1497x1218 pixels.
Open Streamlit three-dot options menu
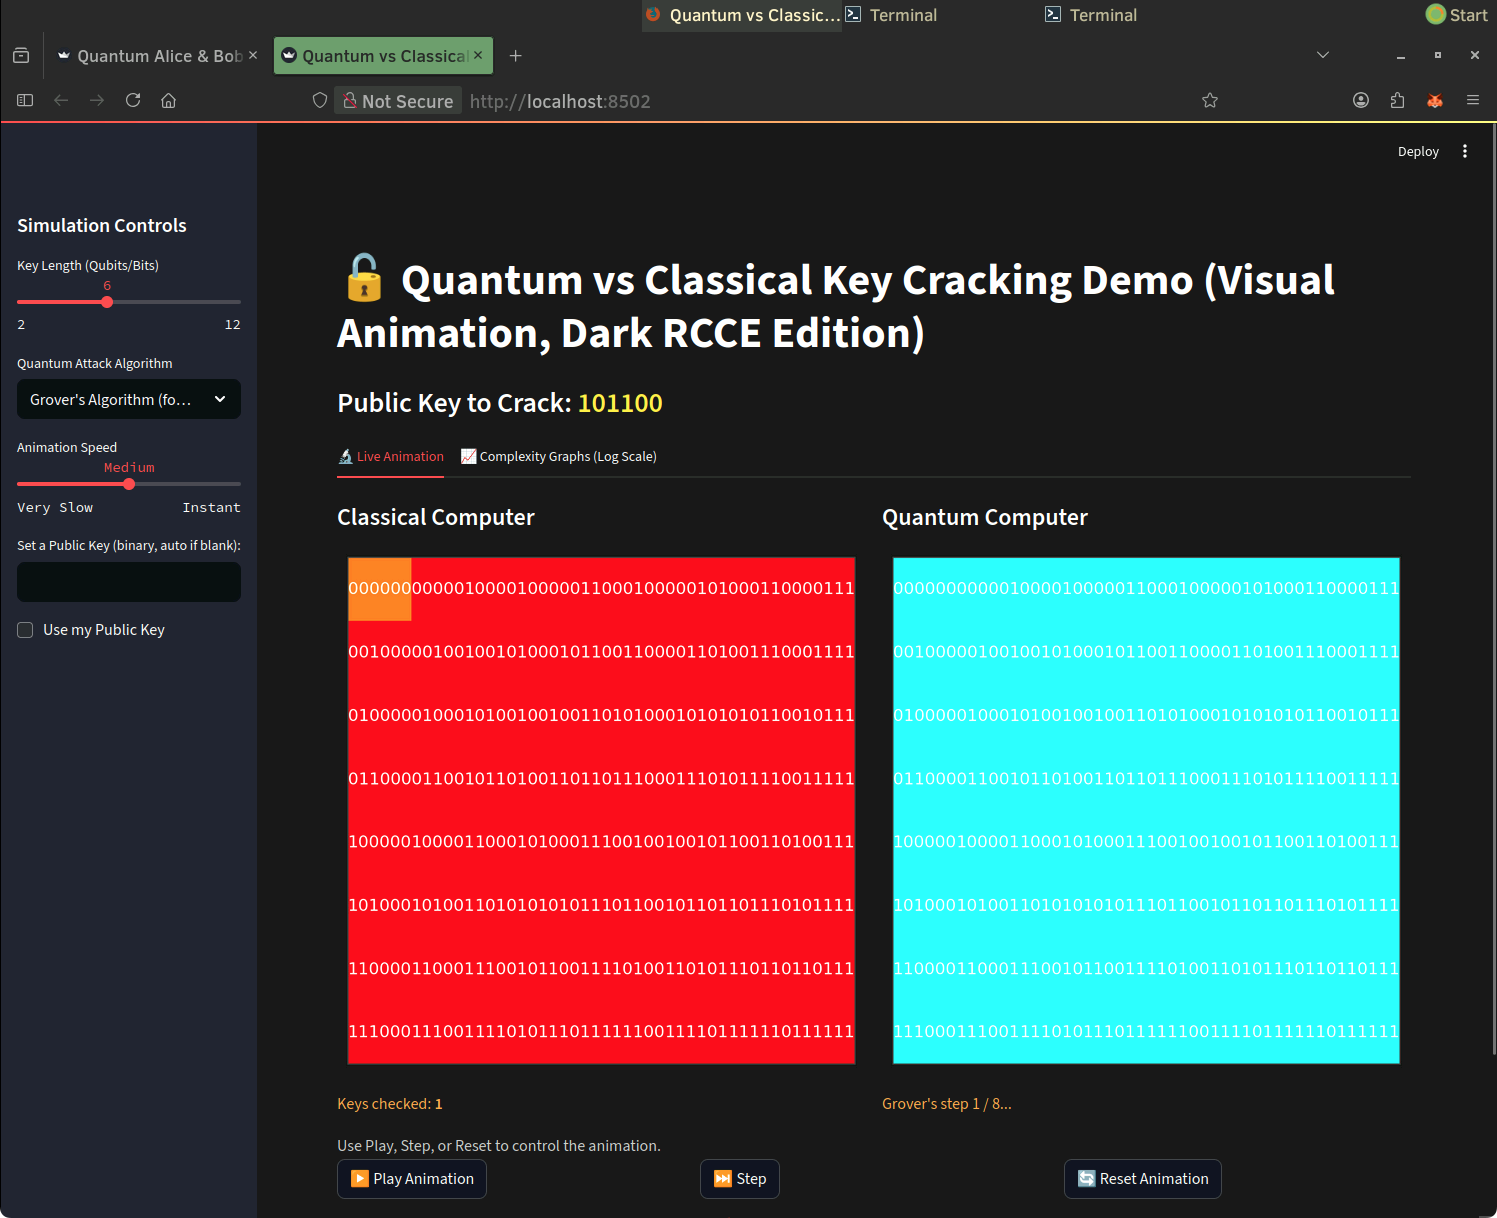(1465, 151)
